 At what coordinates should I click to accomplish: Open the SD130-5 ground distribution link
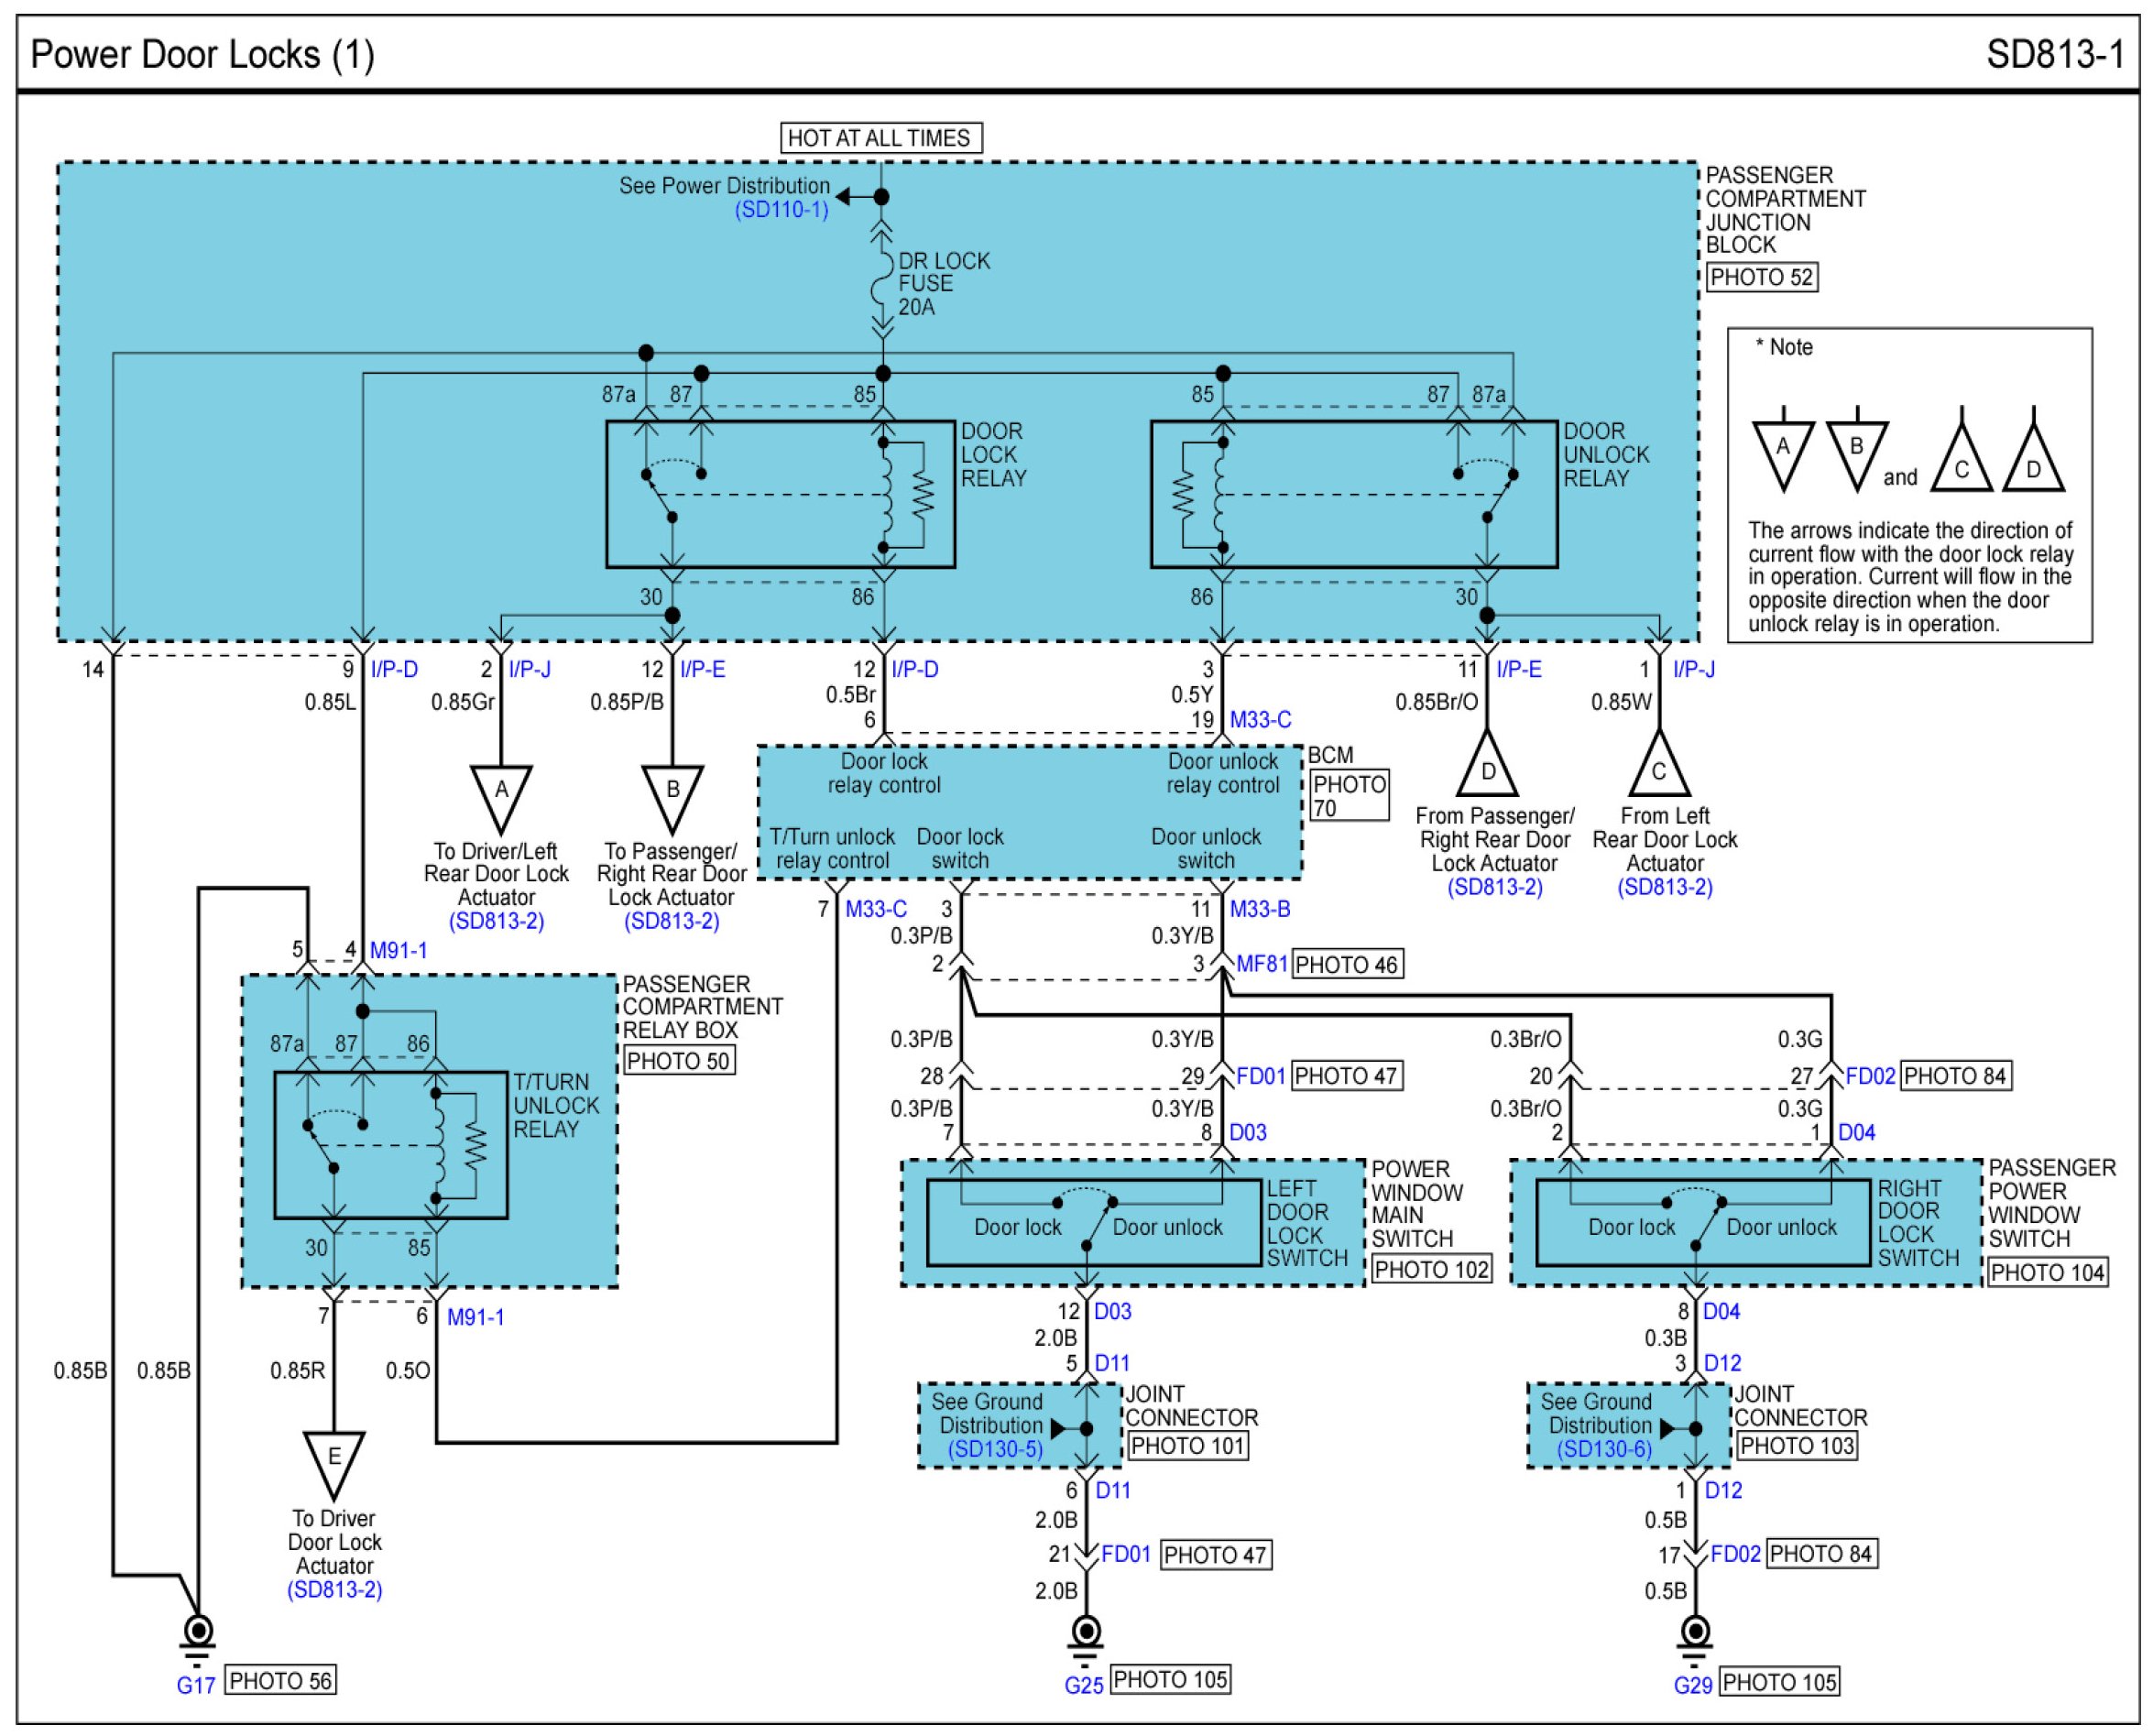click(x=995, y=1450)
